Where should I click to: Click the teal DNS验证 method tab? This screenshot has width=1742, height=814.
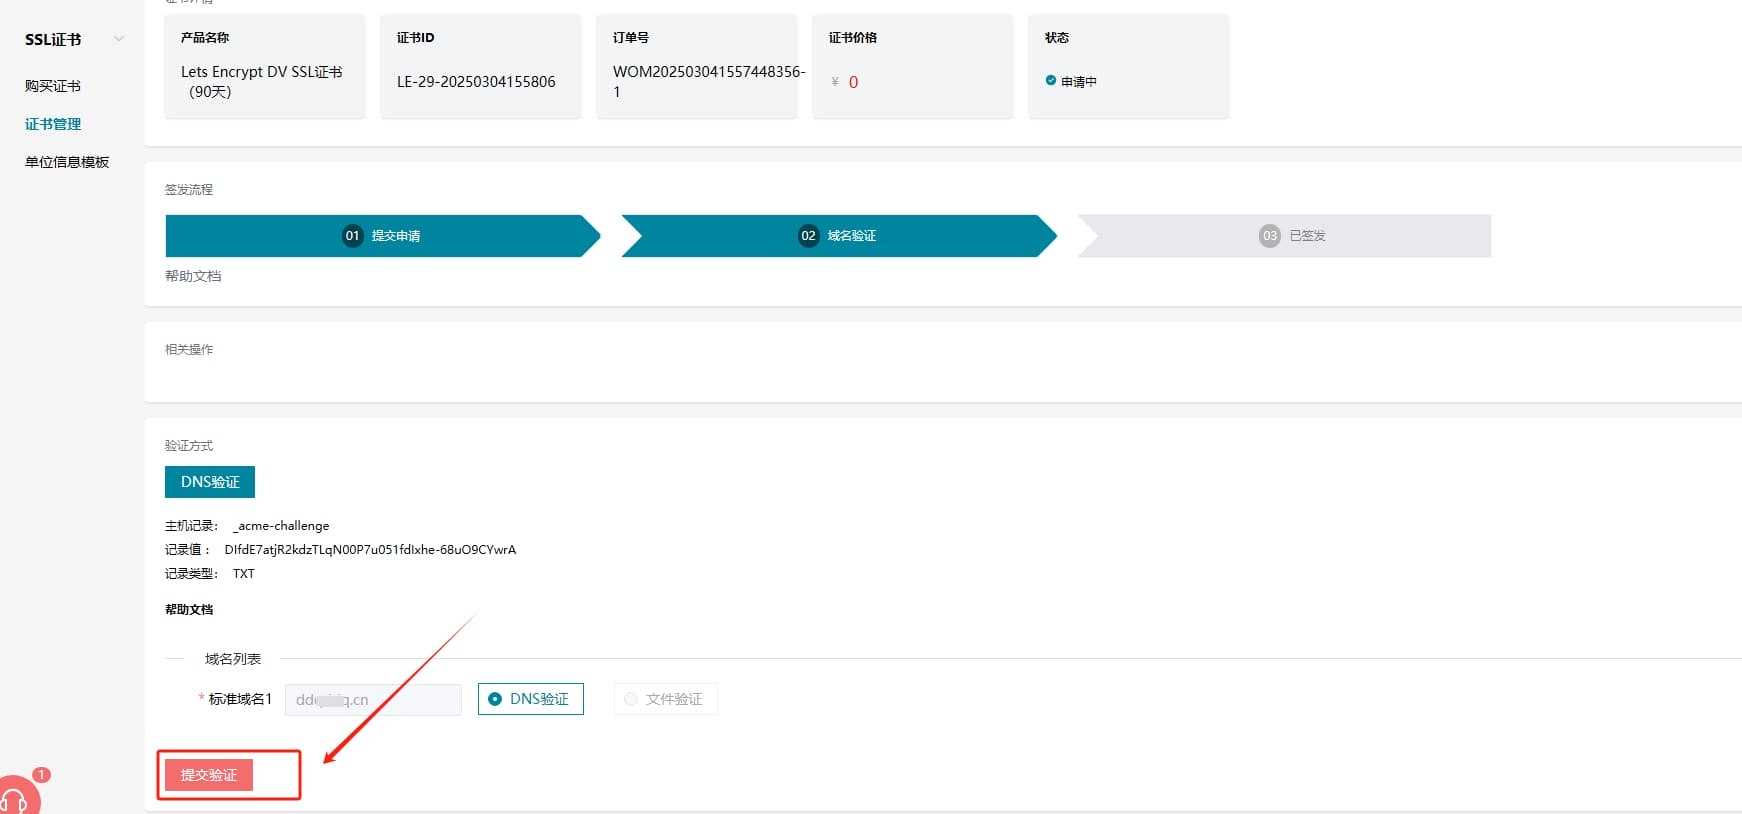[x=210, y=482]
